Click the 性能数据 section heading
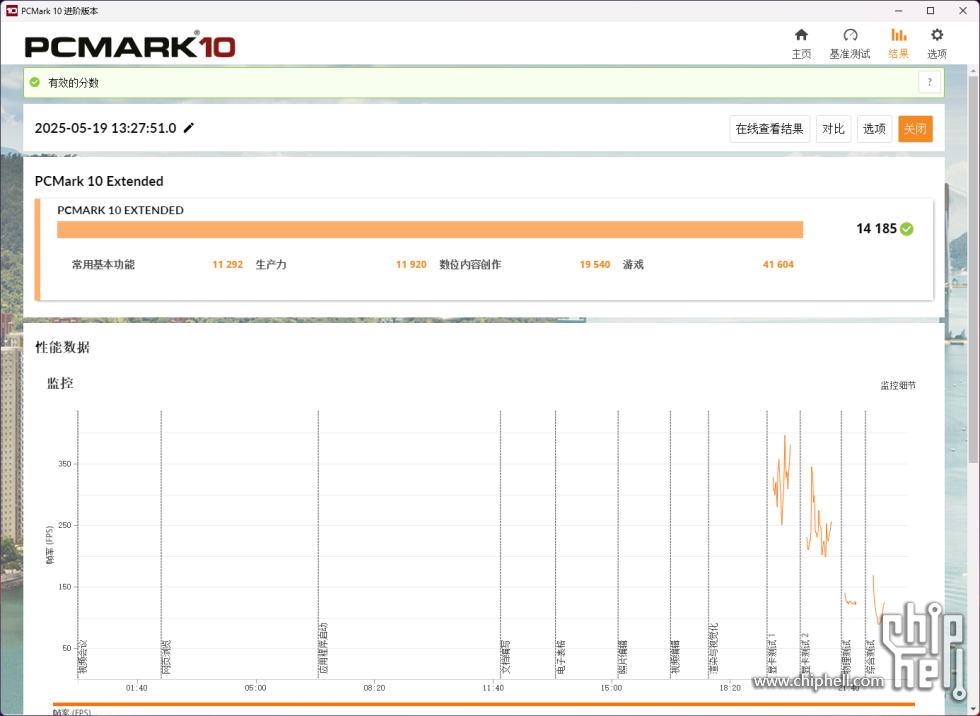Image resolution: width=980 pixels, height=716 pixels. [62, 347]
